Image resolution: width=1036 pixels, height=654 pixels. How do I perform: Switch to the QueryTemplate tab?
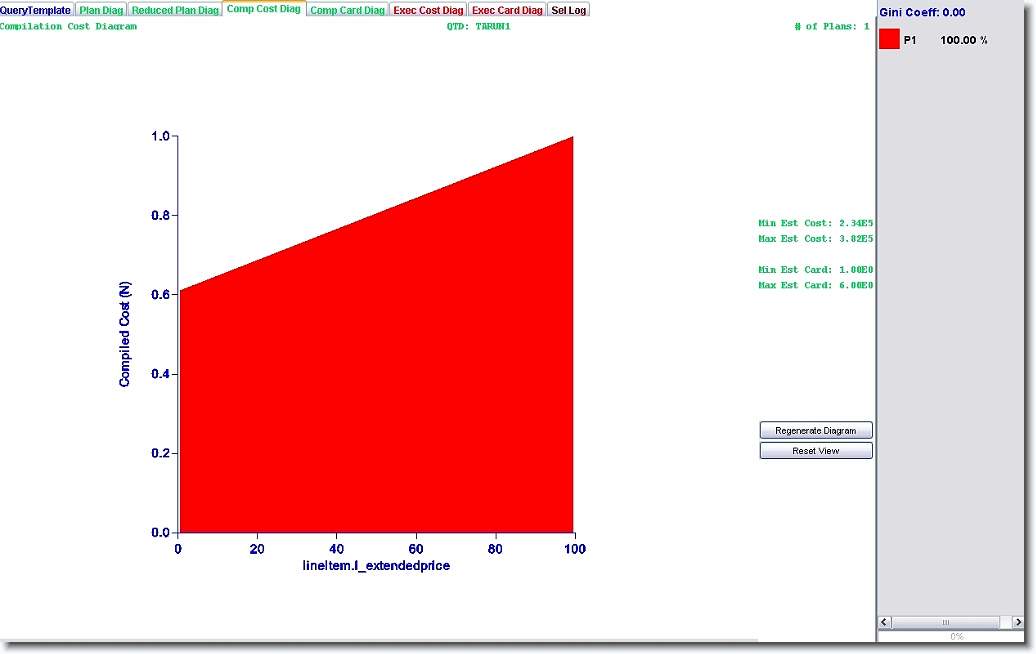[36, 10]
